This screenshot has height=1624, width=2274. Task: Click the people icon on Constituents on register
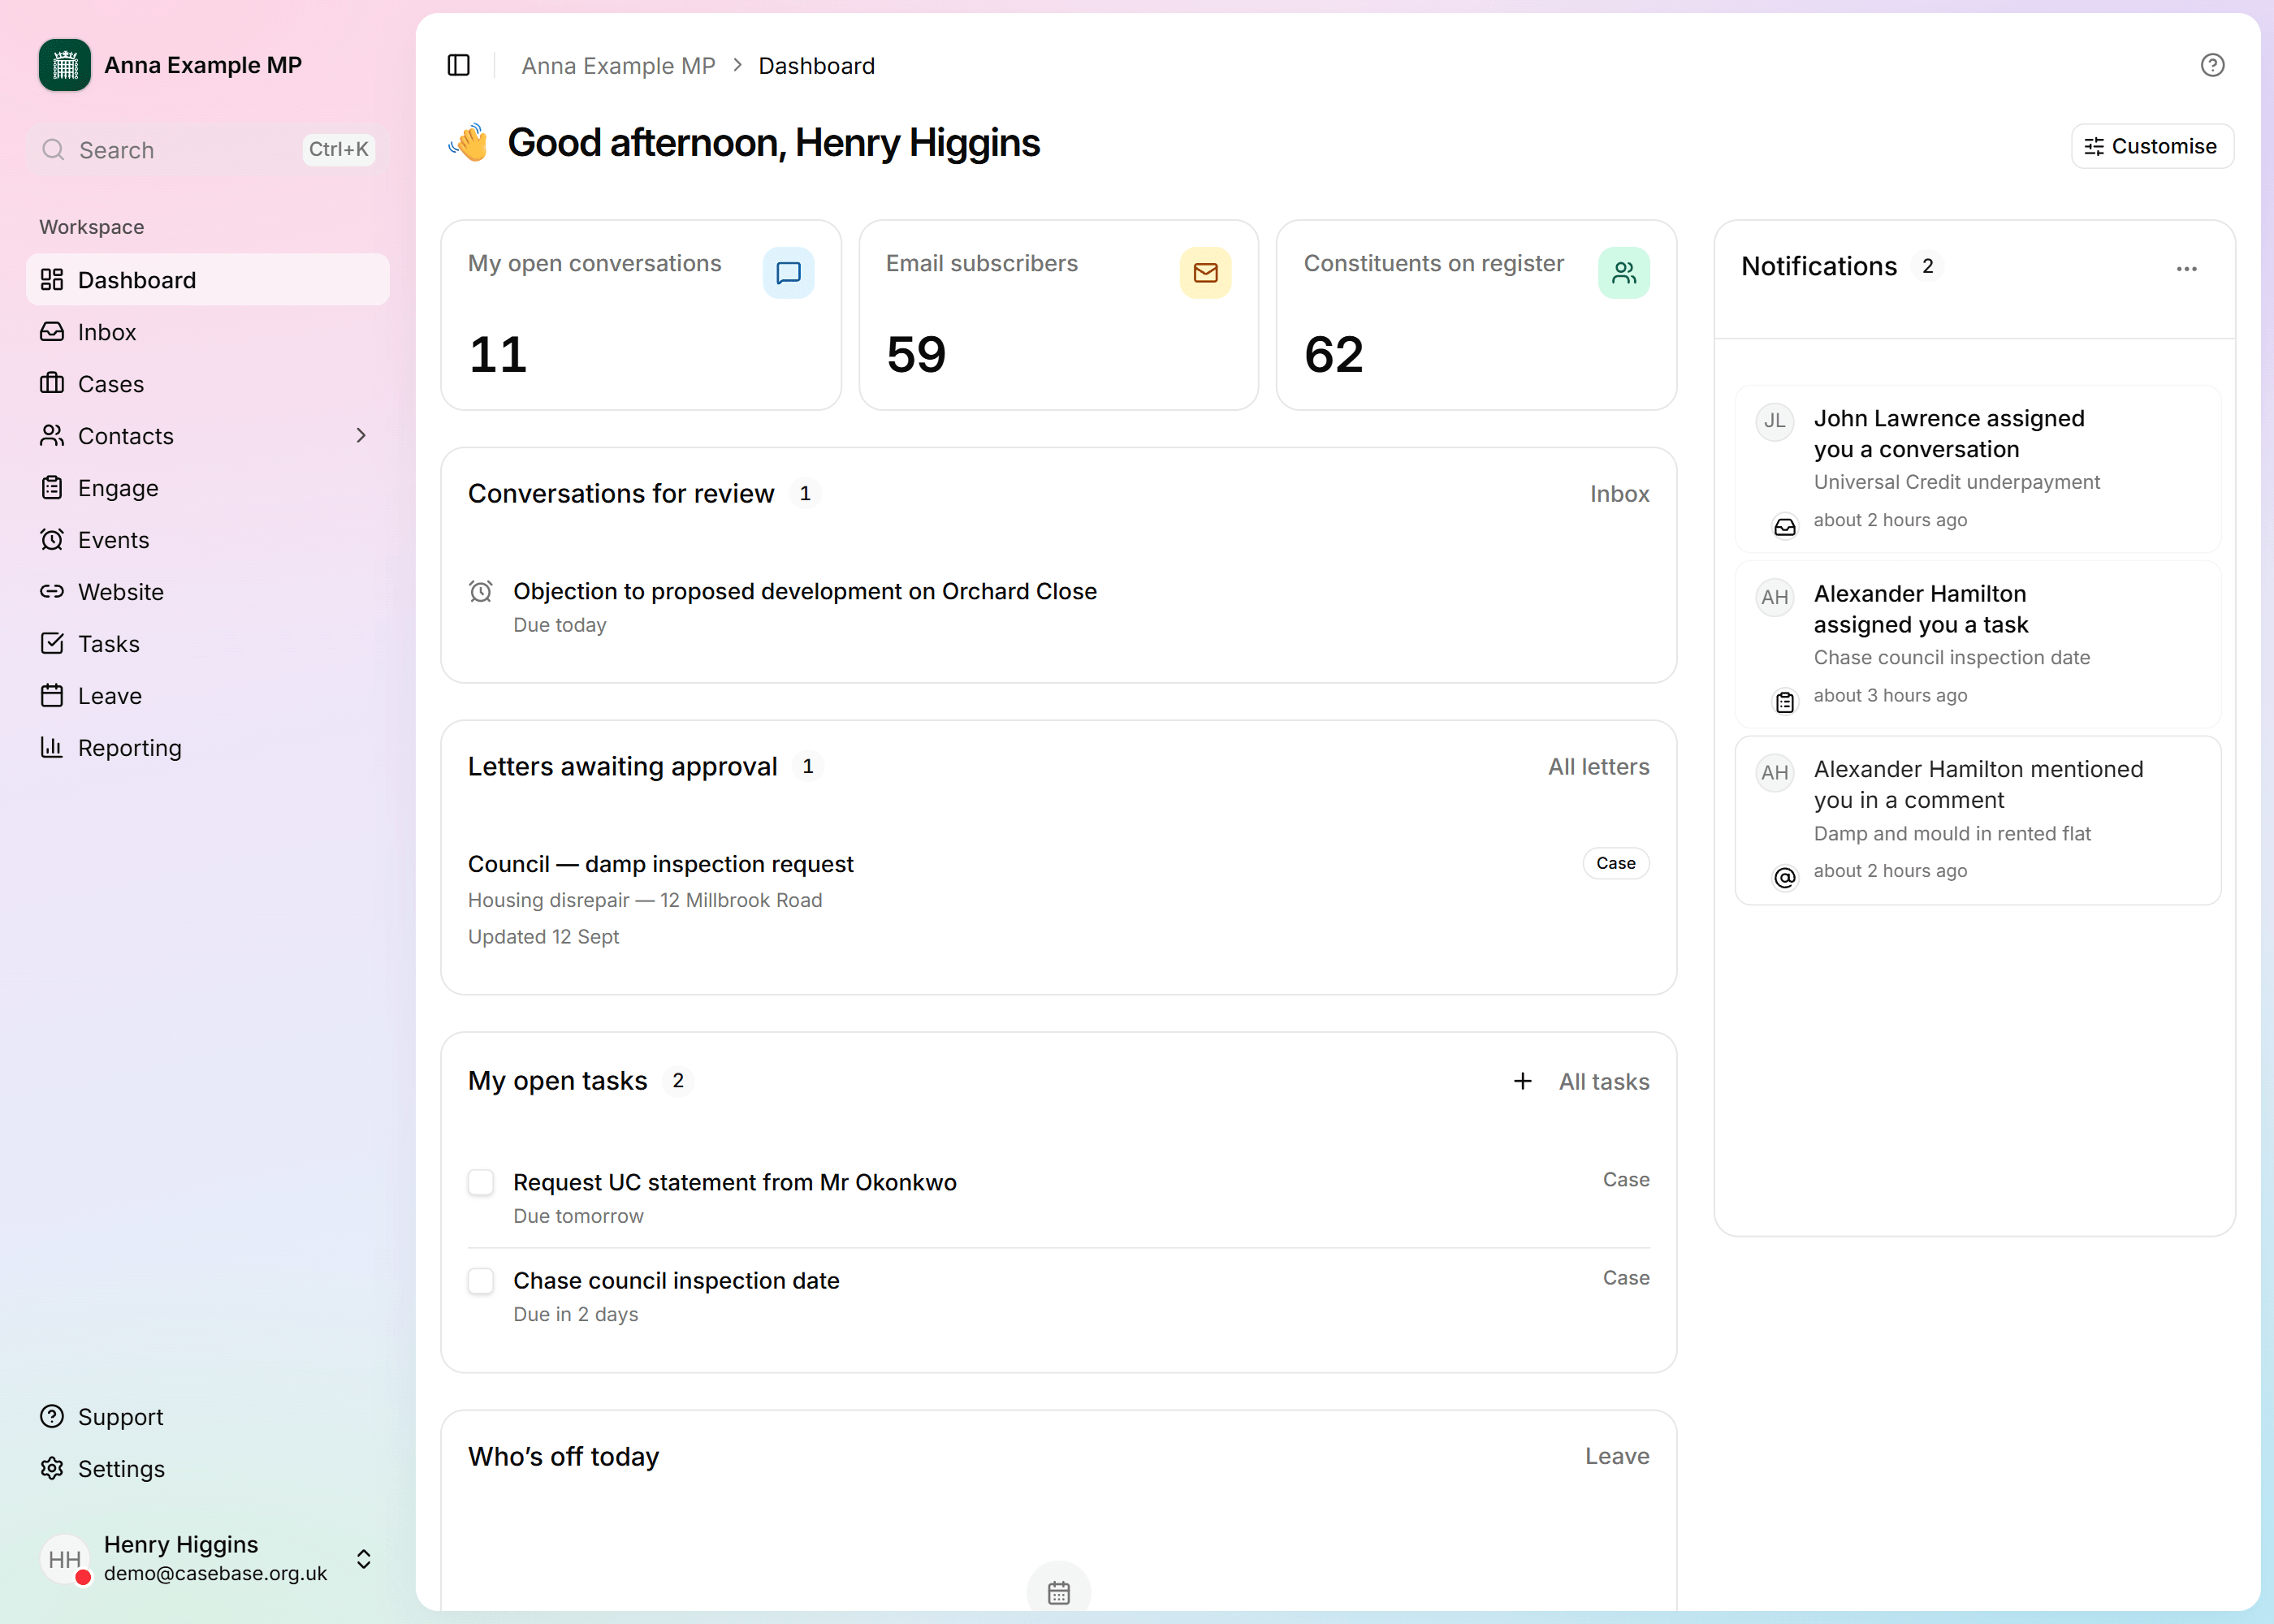pyautogui.click(x=1623, y=272)
